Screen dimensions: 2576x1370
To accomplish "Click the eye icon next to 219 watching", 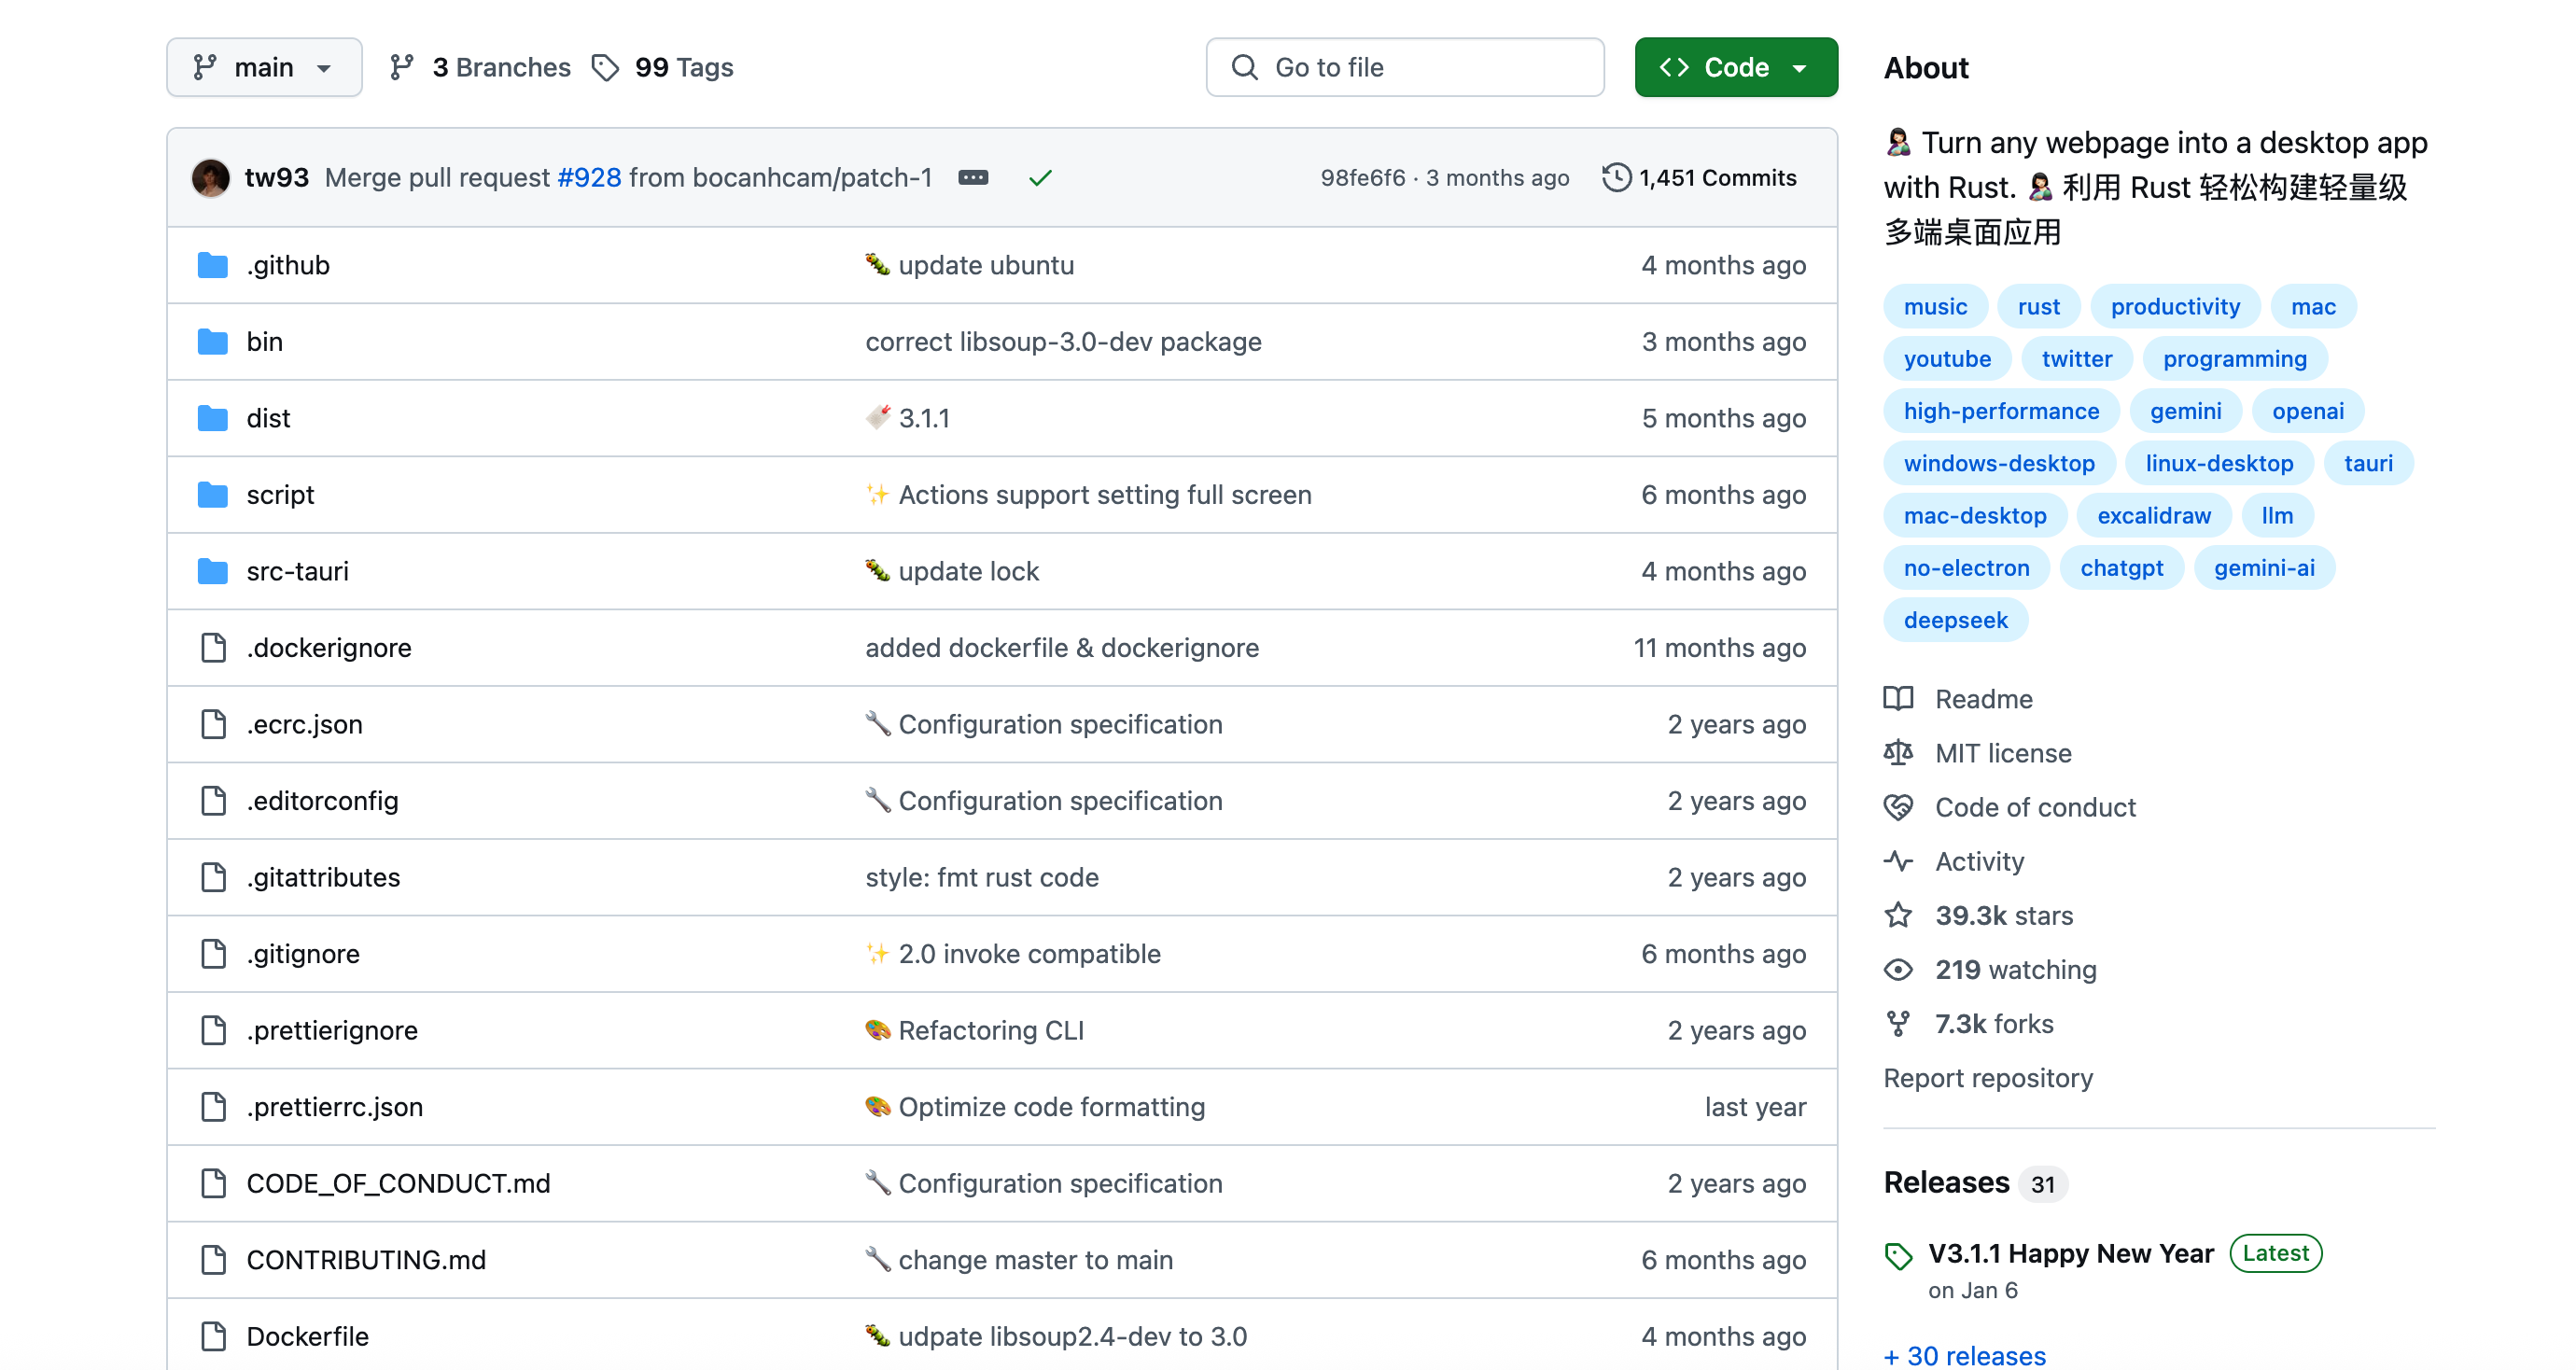I will [1898, 969].
